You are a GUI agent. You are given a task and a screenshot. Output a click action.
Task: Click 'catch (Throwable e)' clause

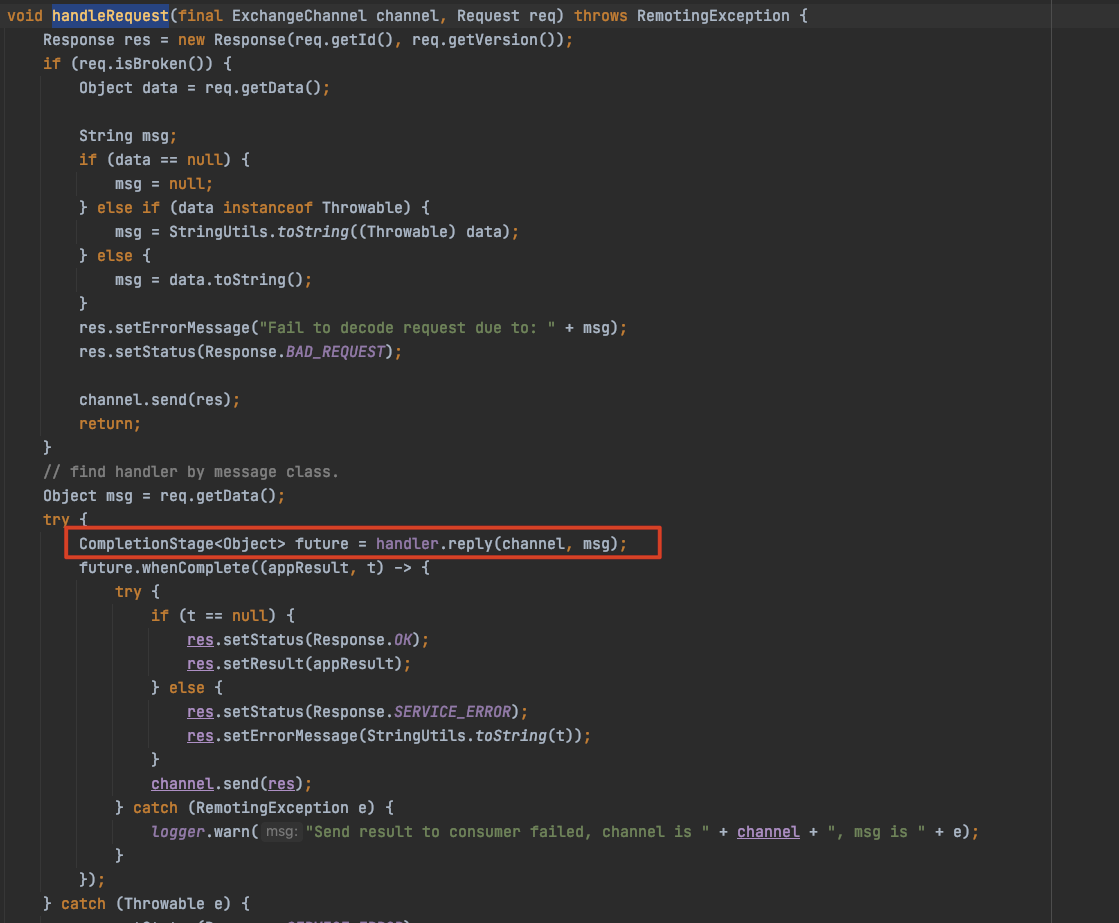146,904
